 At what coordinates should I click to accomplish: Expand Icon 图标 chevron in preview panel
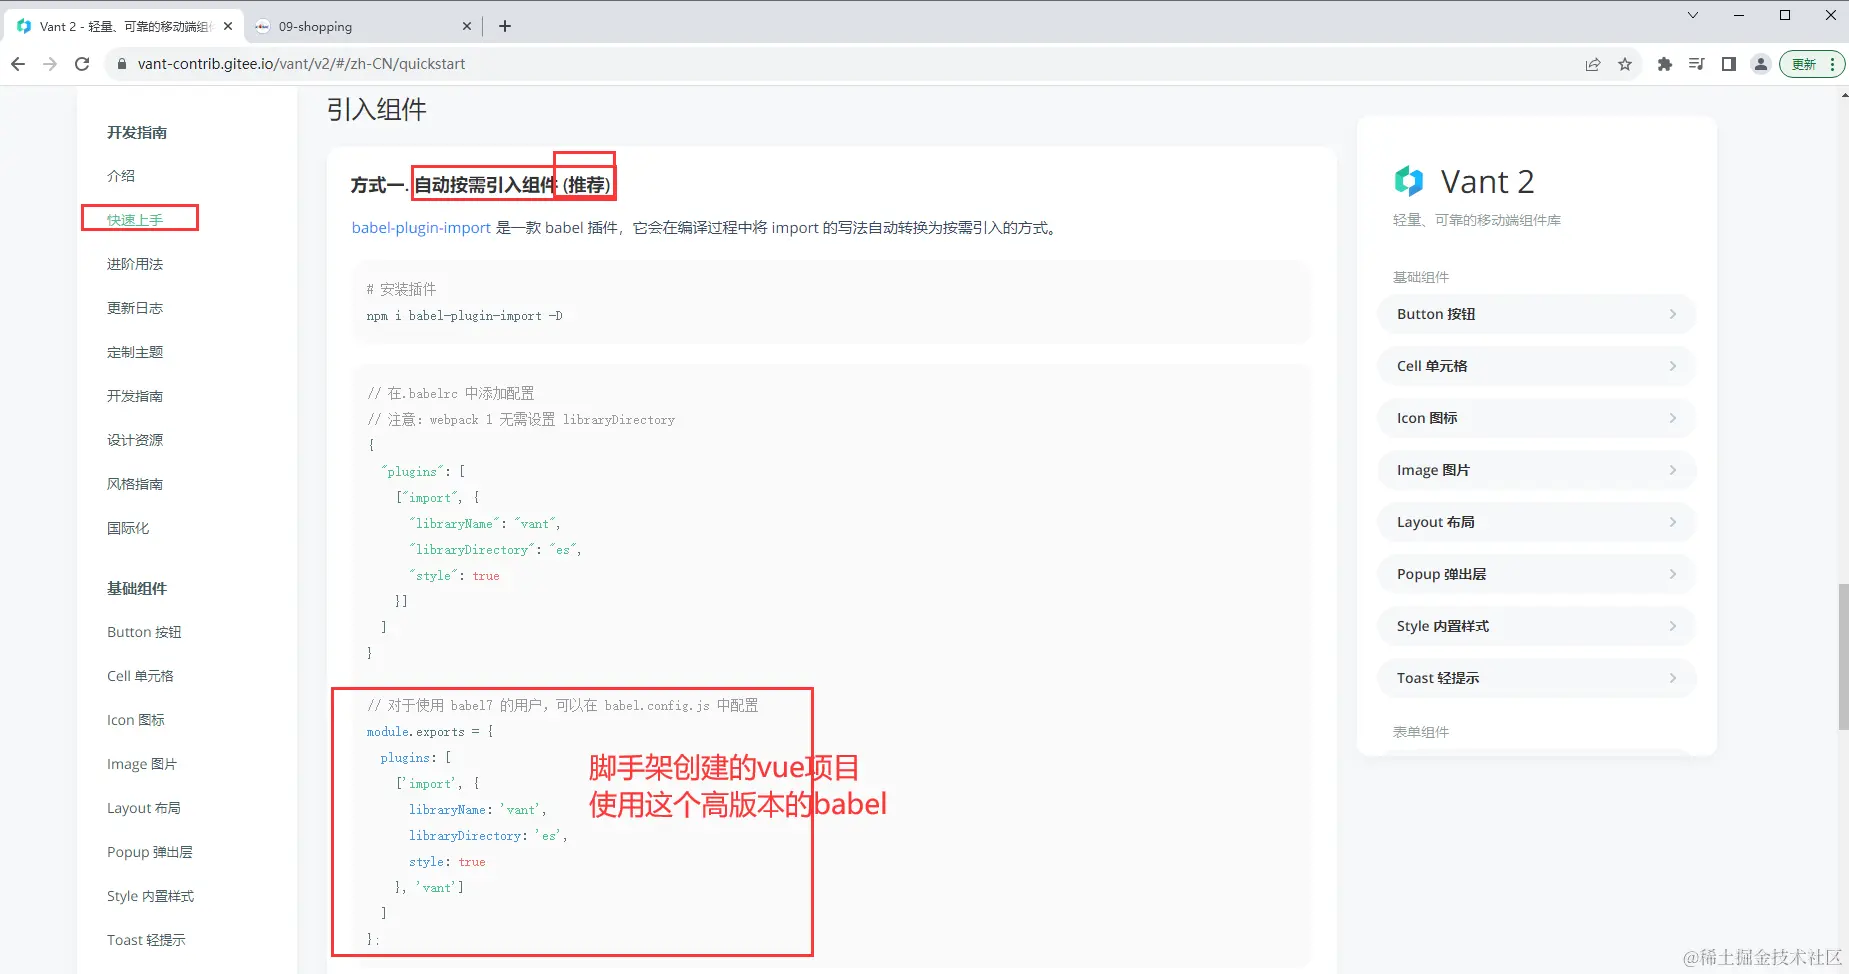coord(1673,418)
